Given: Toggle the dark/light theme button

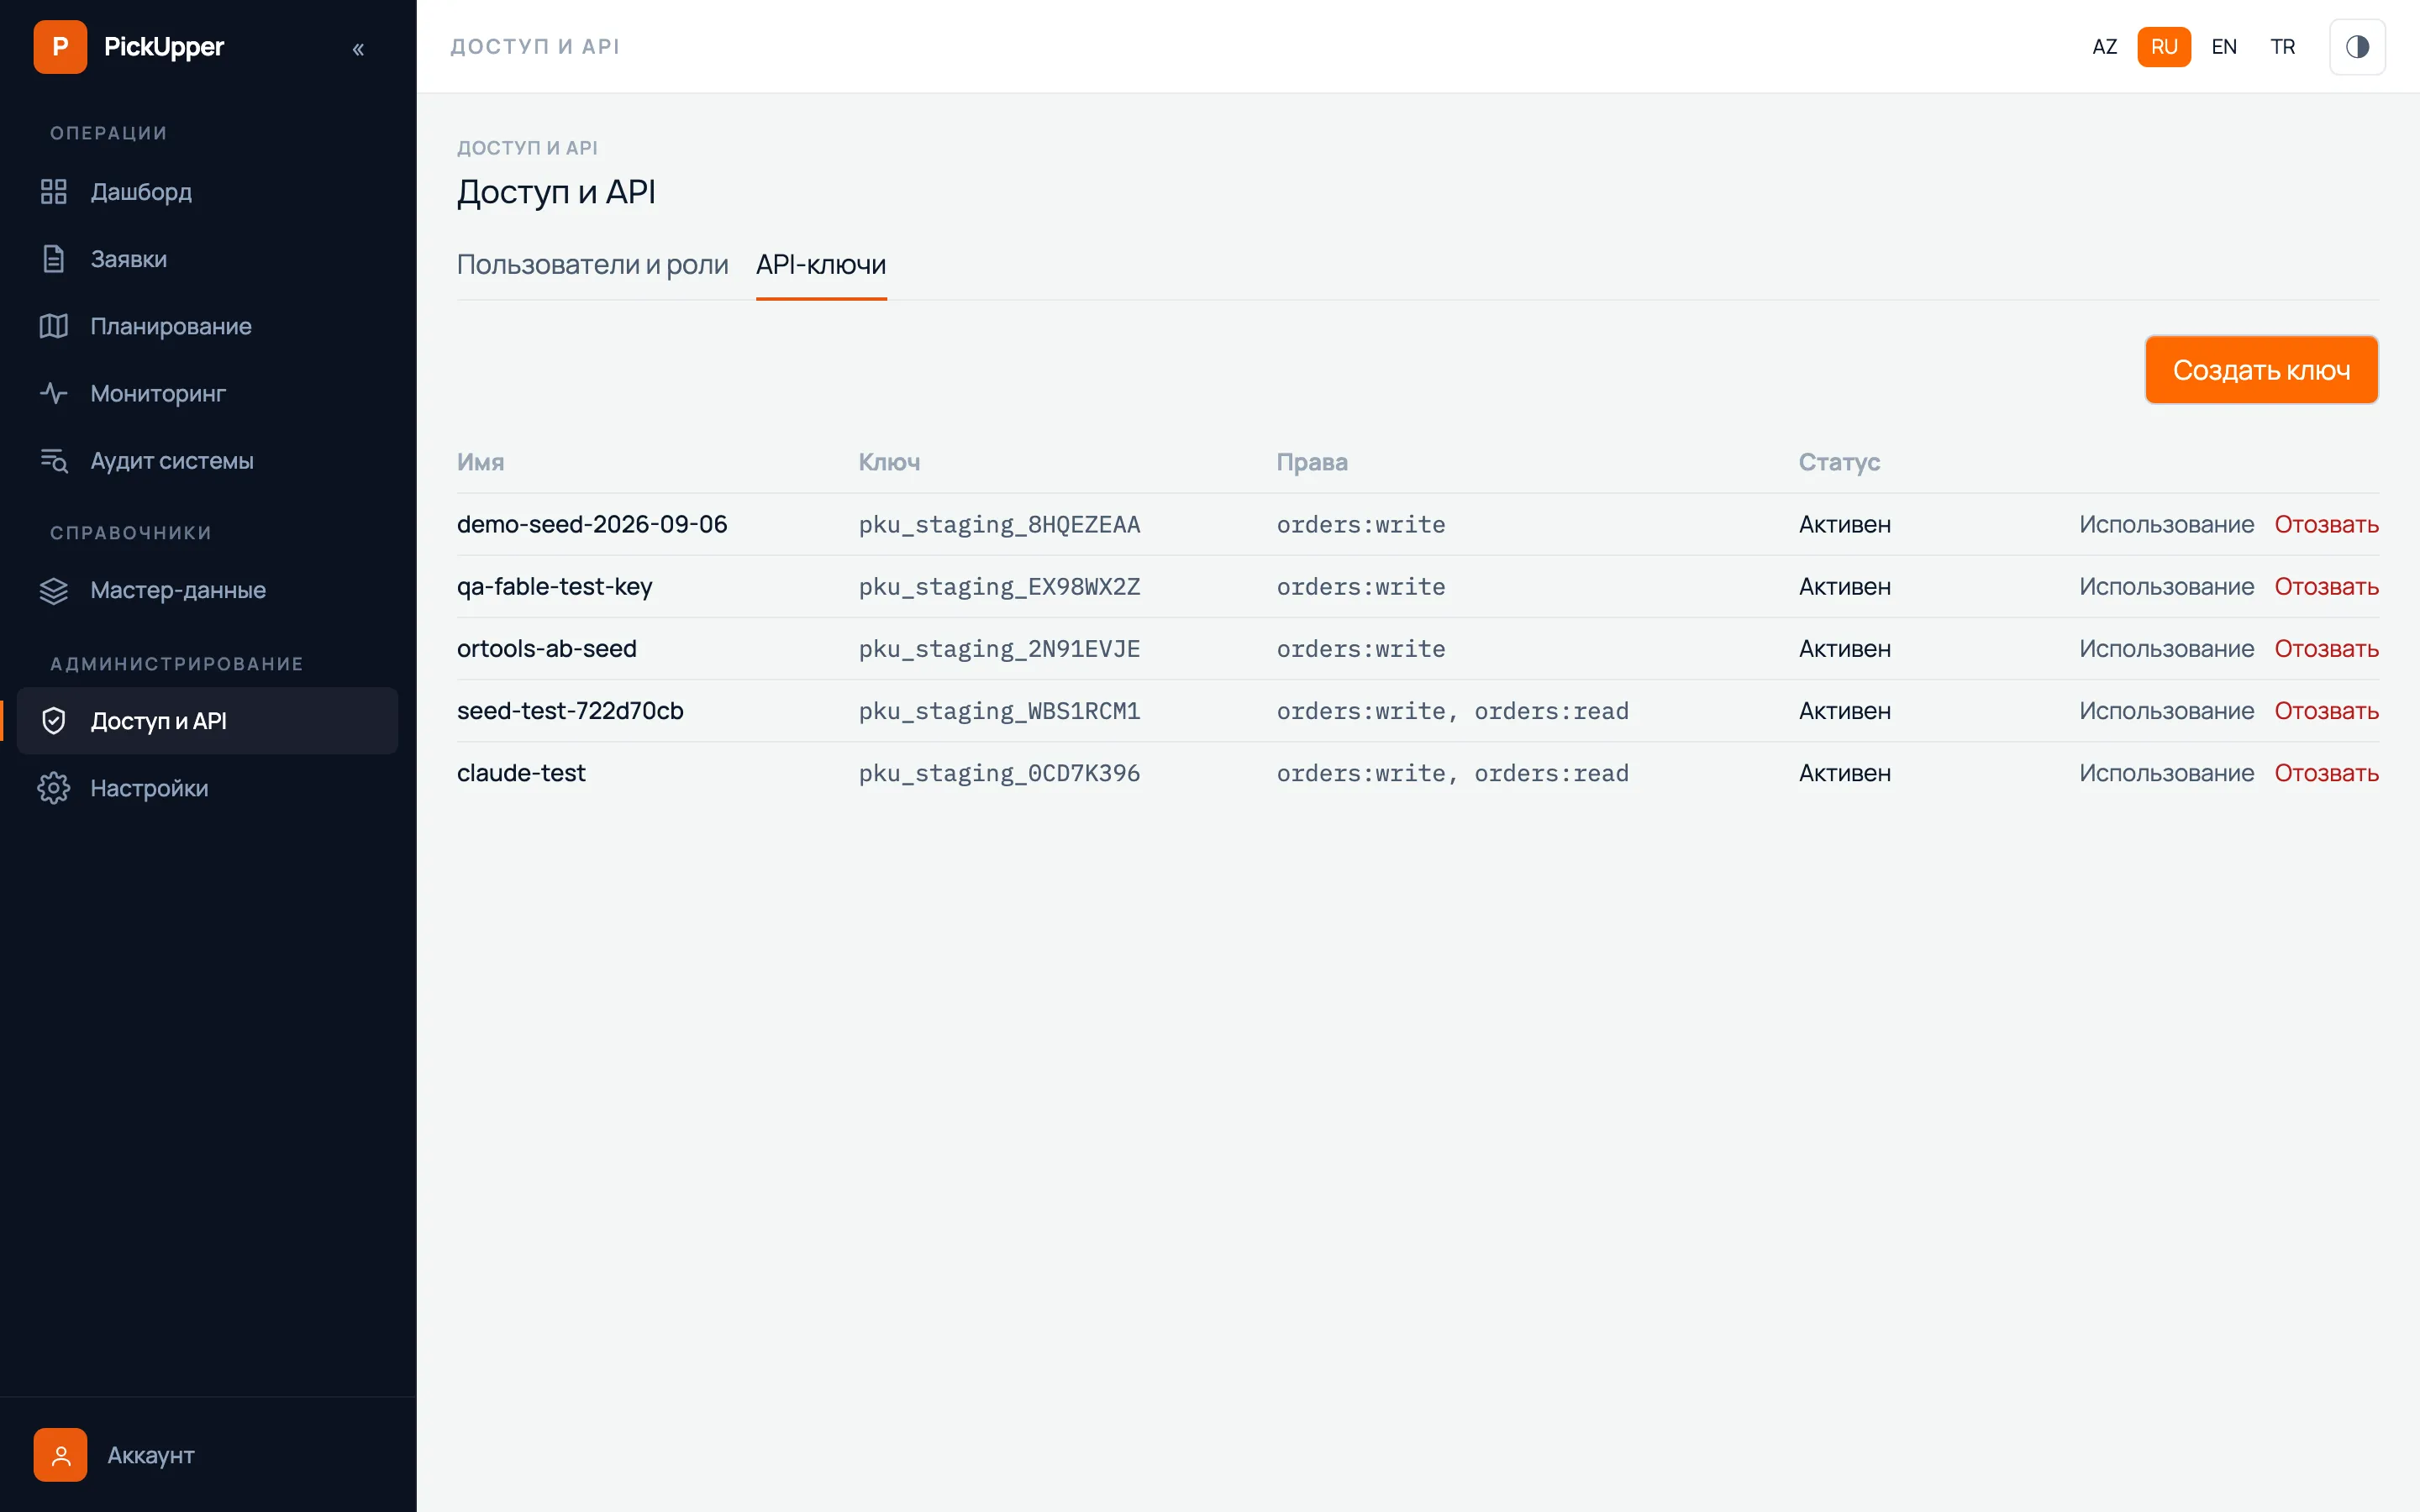Looking at the screenshot, I should 2357,47.
